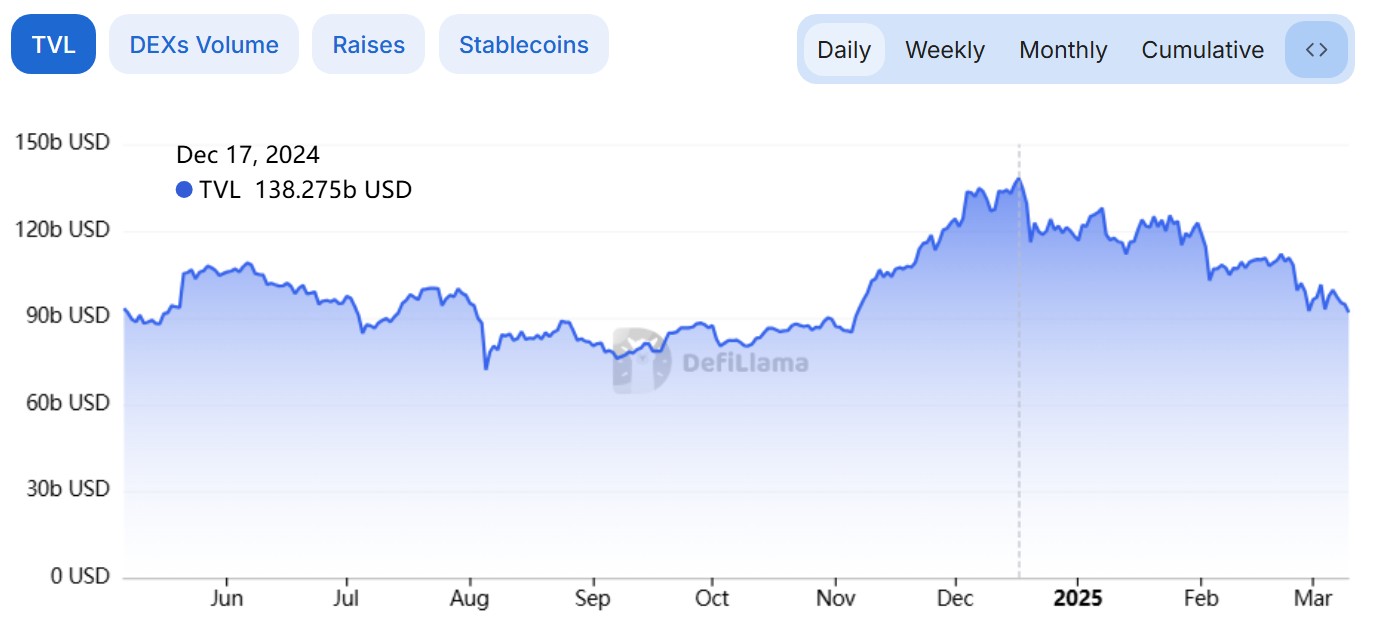Select the TVL chart tab
Screen dimensions: 1381x625
point(53,45)
